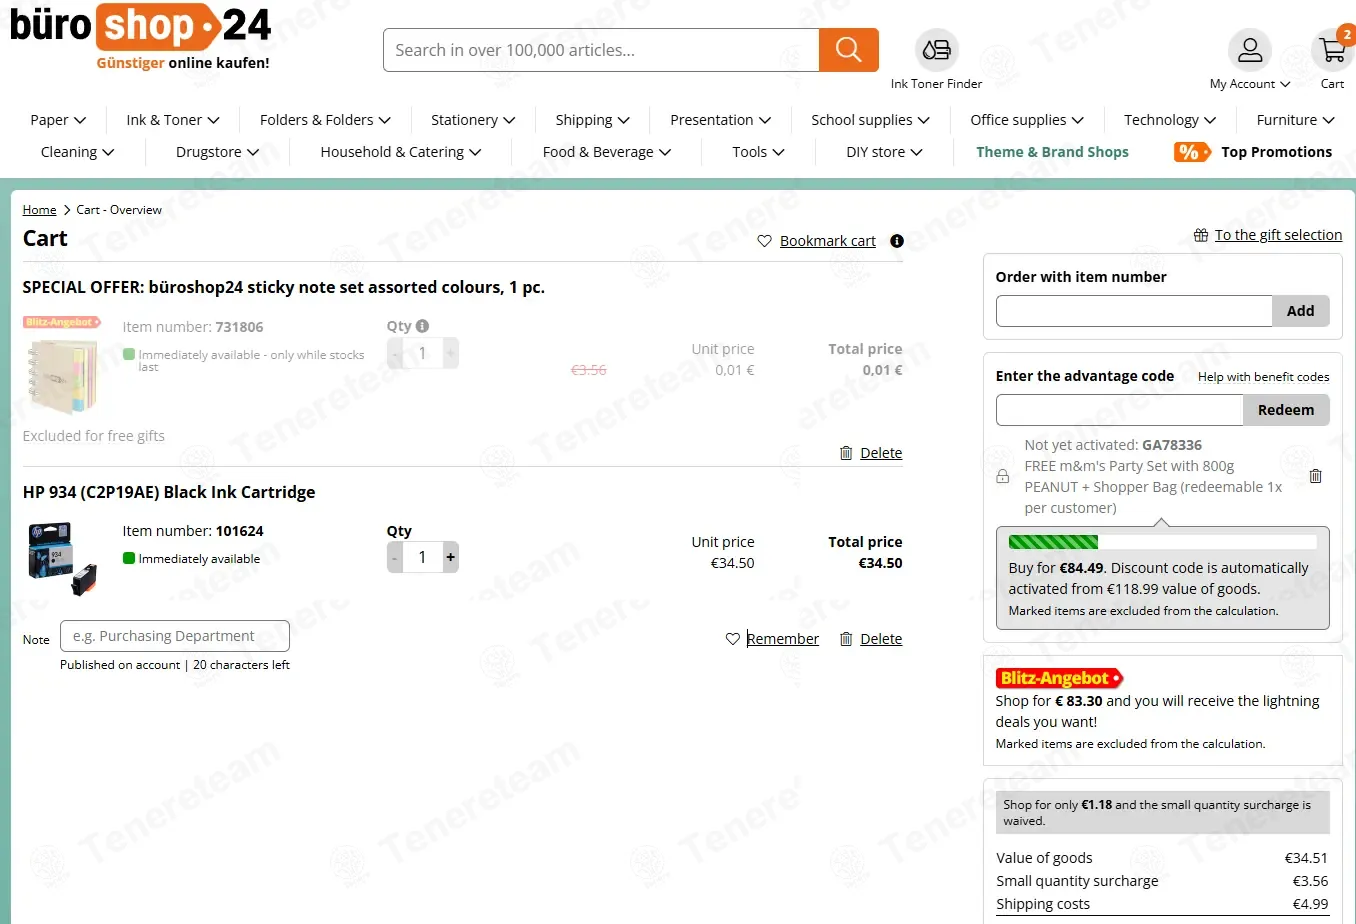The width and height of the screenshot is (1356, 924).
Task: Click the article search field
Action: coord(601,50)
